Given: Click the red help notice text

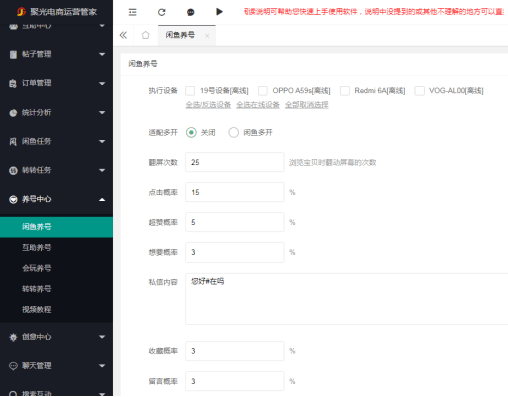Looking at the screenshot, I should coord(375,12).
